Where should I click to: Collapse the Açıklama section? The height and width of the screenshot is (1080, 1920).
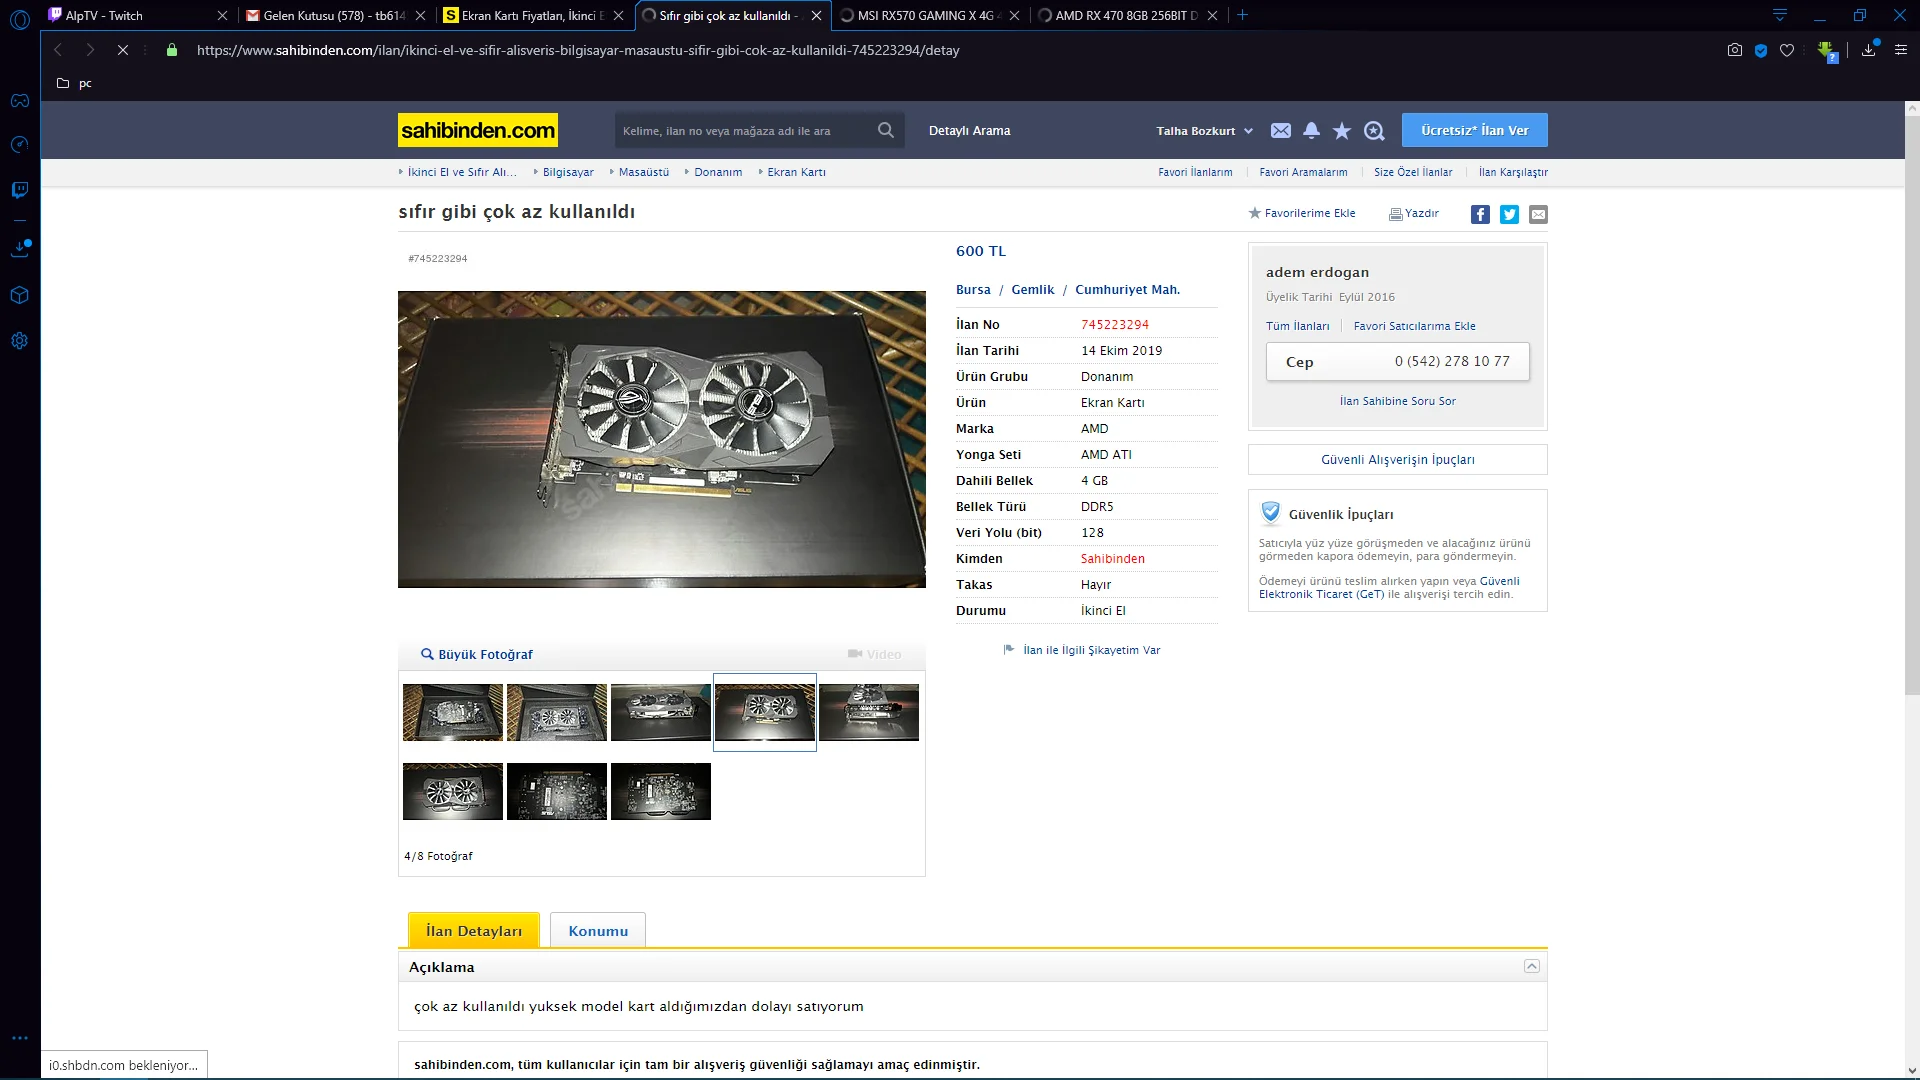coord(1531,966)
